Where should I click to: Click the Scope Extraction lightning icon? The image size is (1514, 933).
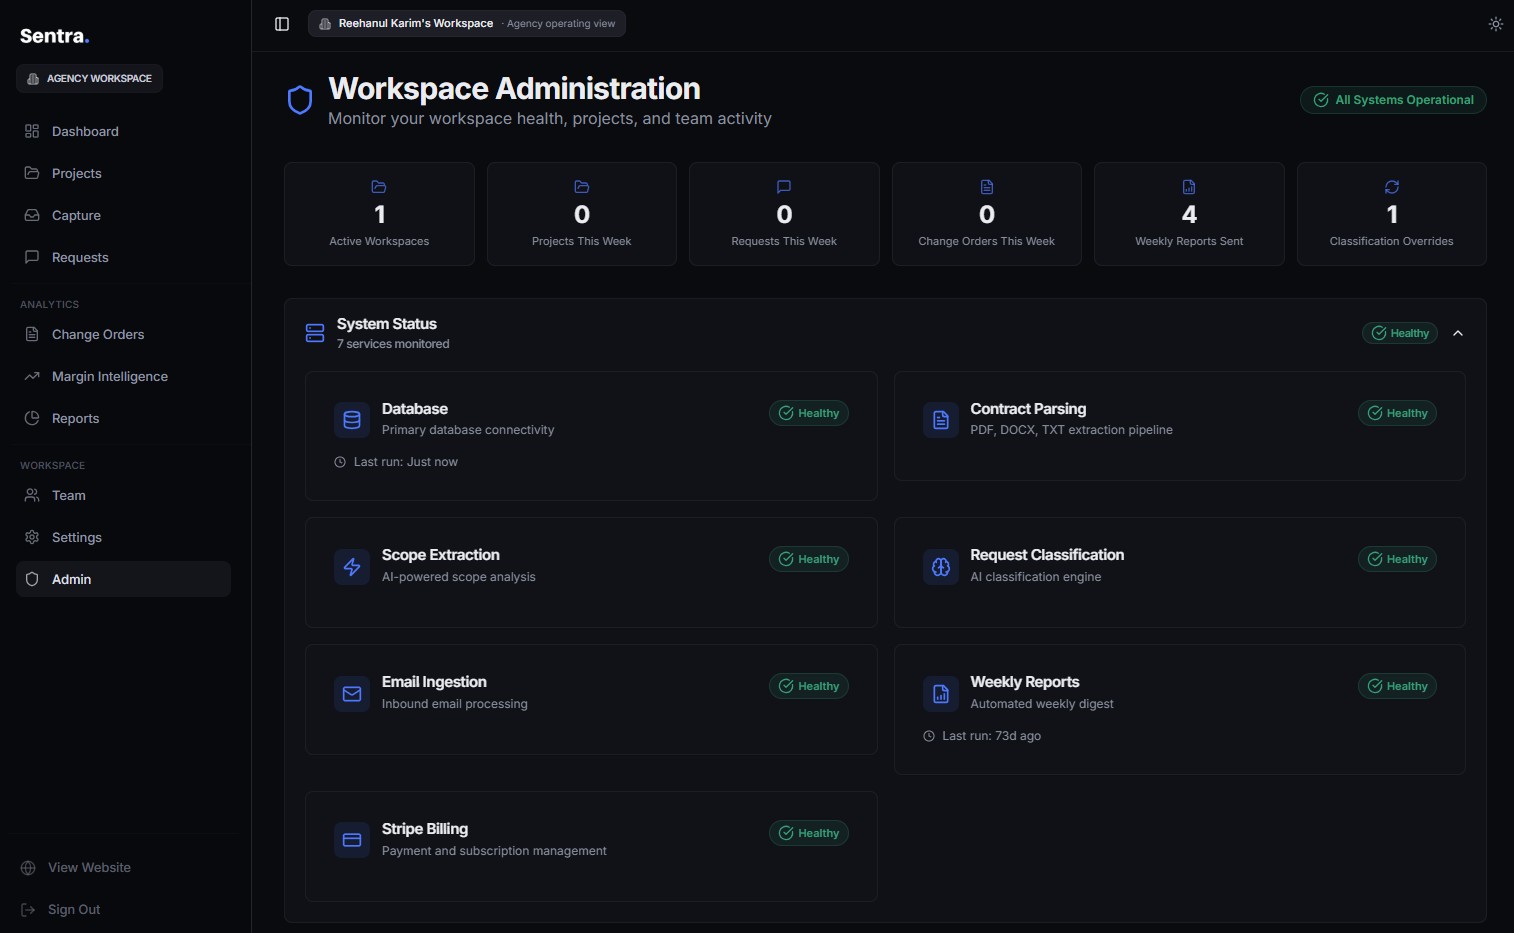(x=352, y=567)
